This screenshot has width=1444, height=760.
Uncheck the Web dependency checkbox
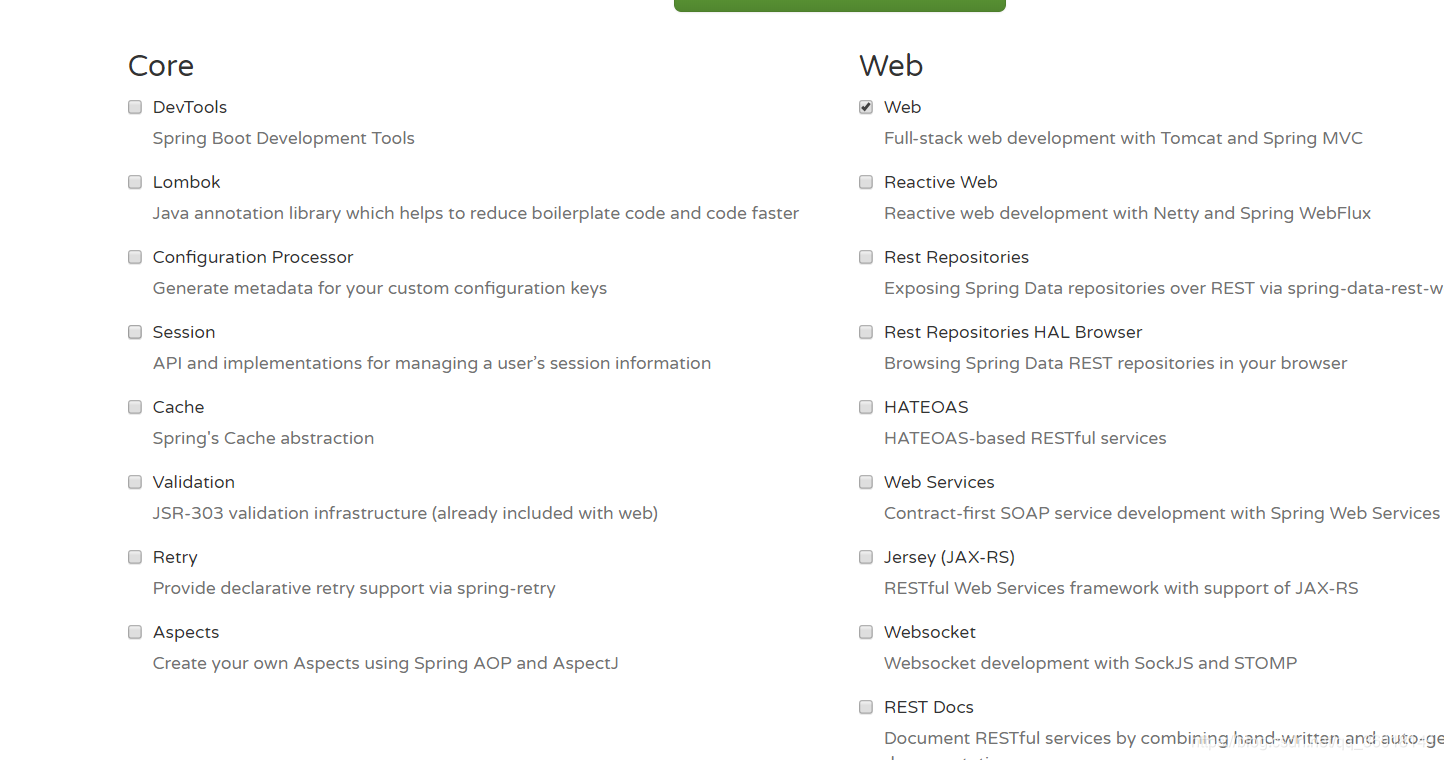point(866,107)
